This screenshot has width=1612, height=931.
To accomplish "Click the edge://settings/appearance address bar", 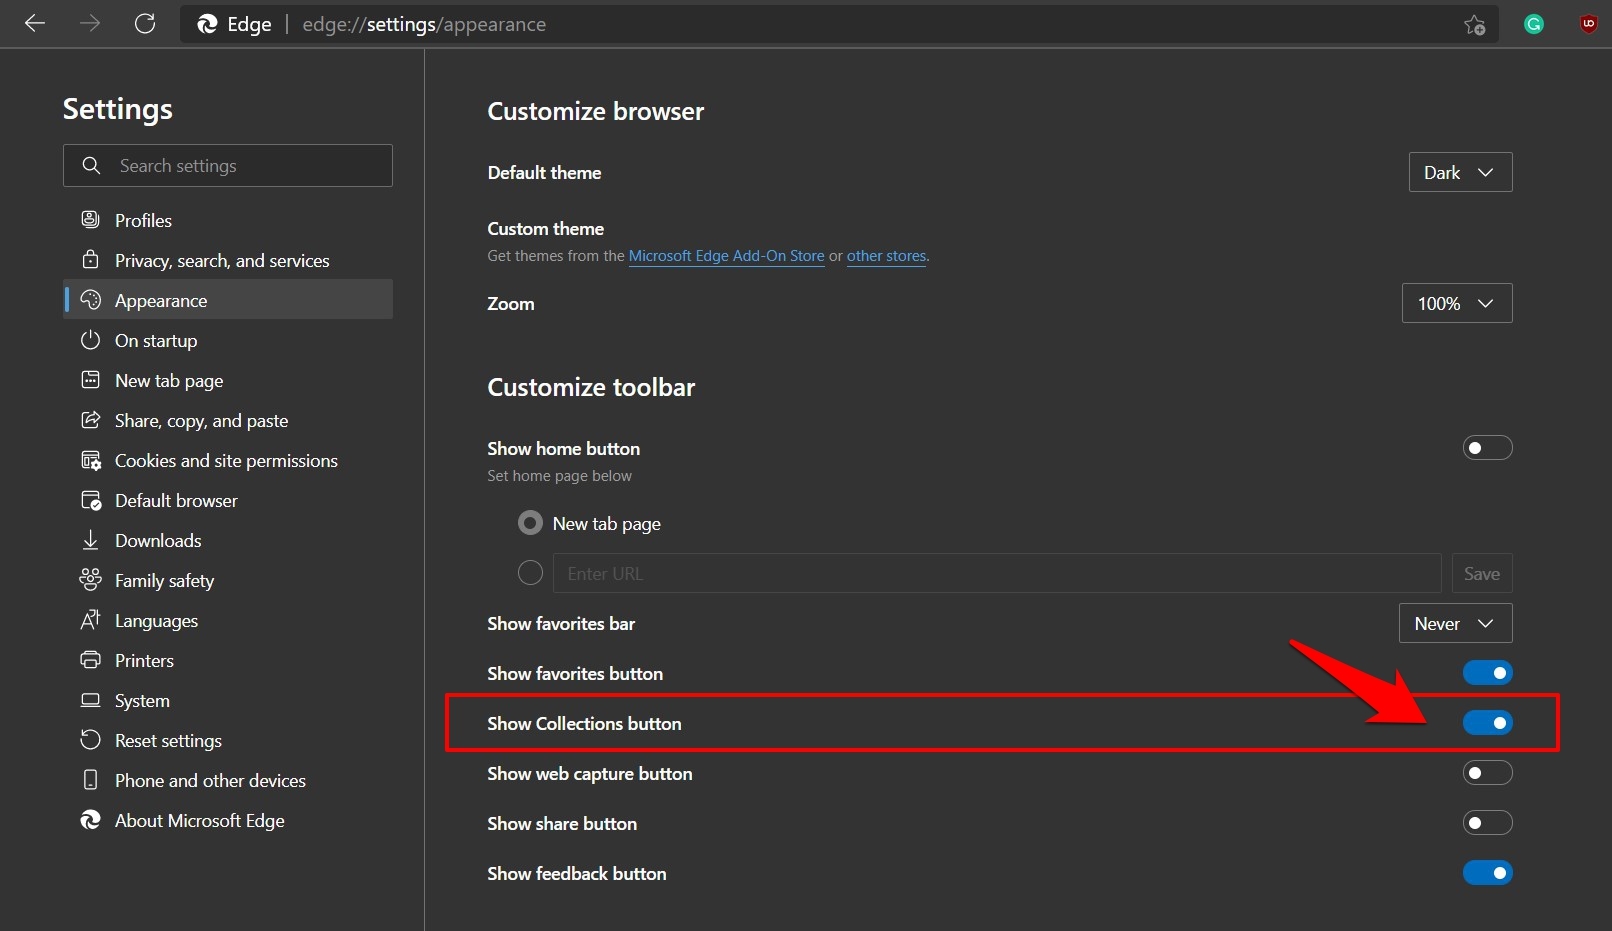I will [838, 24].
